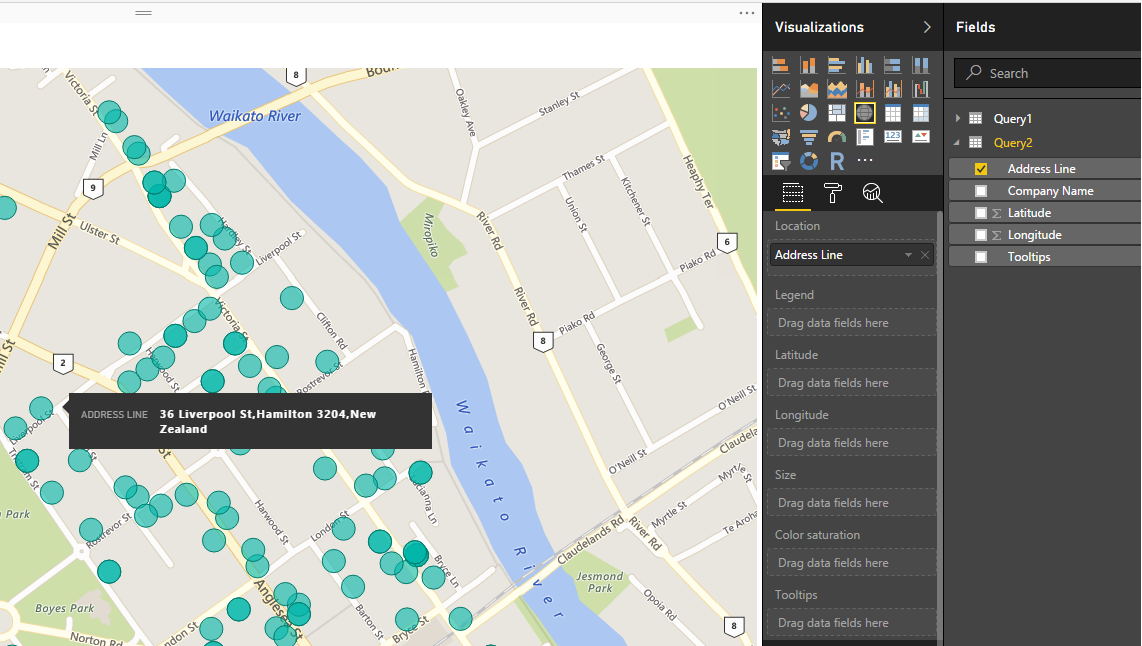Image resolution: width=1142 pixels, height=646 pixels.
Task: Click the Longitude drag data fields well
Action: [x=851, y=443]
